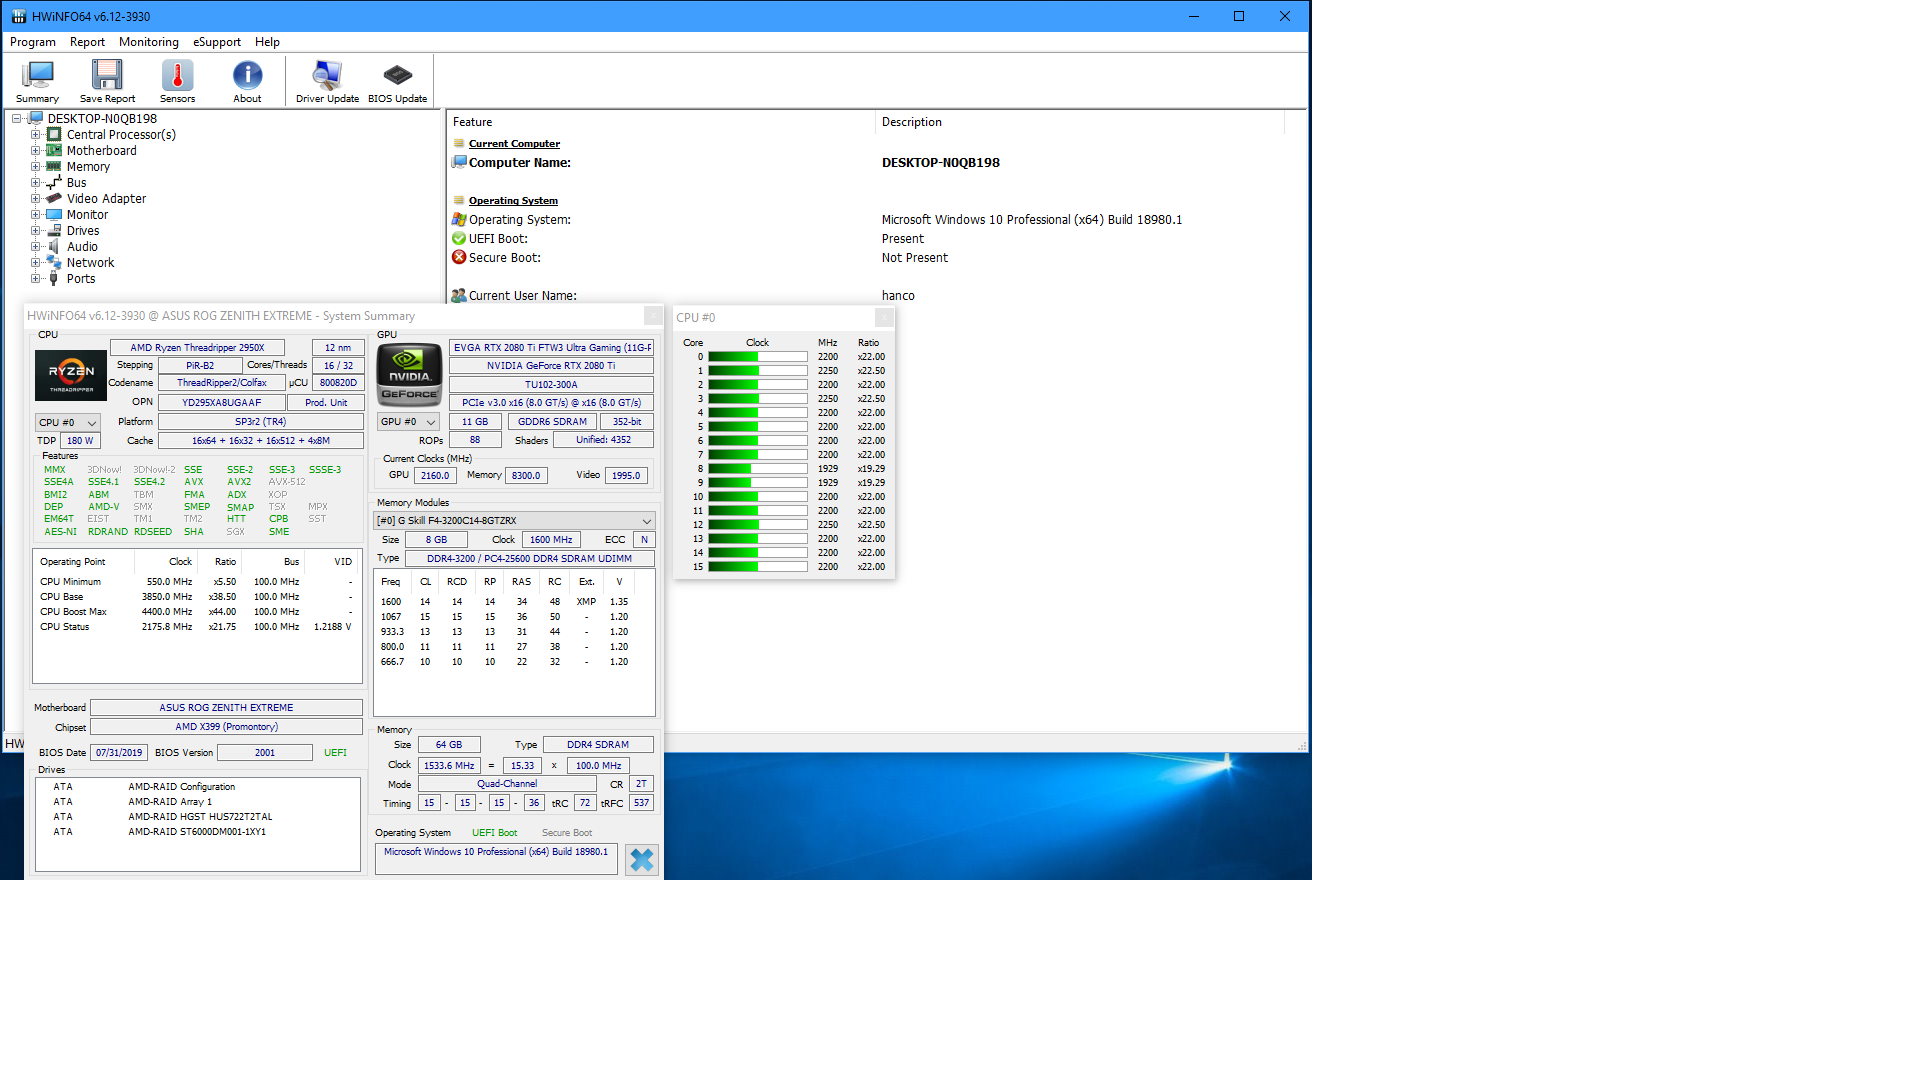Close the CPU #0 clocks window
Screen dimensions: 1920x1080
(x=884, y=317)
